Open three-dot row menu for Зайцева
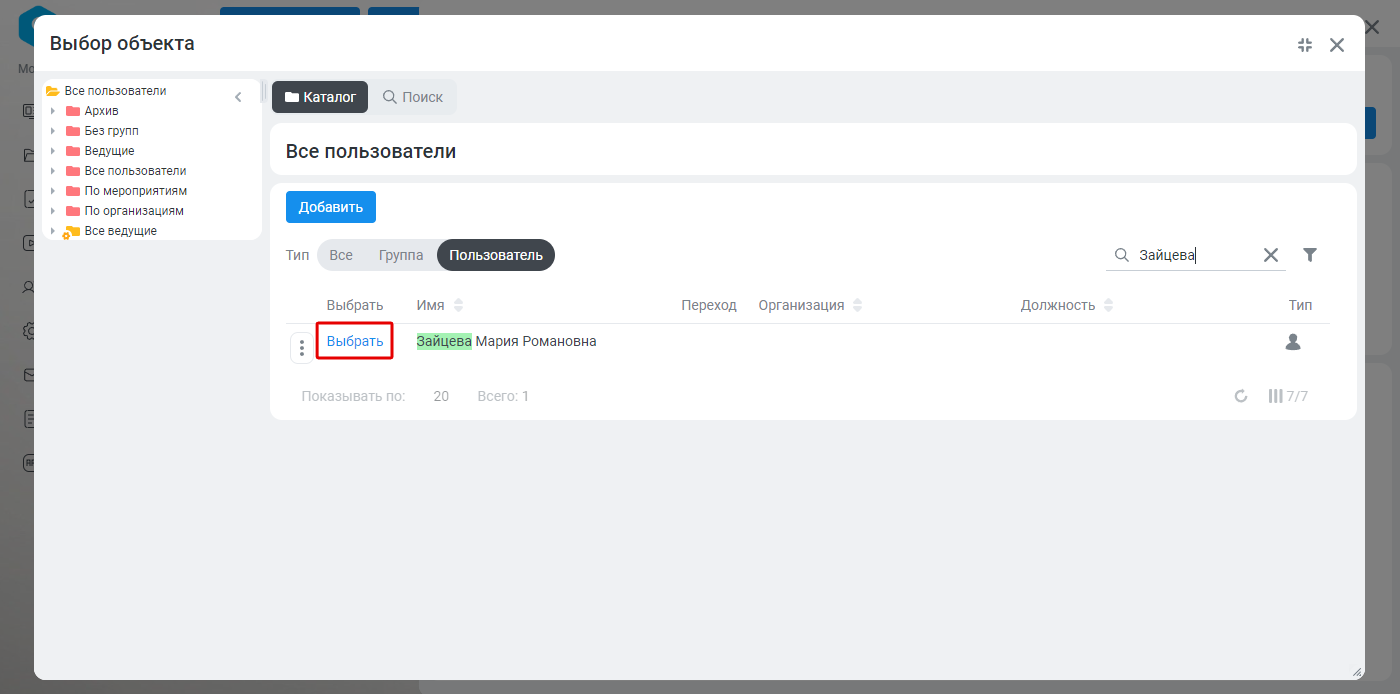 [302, 348]
